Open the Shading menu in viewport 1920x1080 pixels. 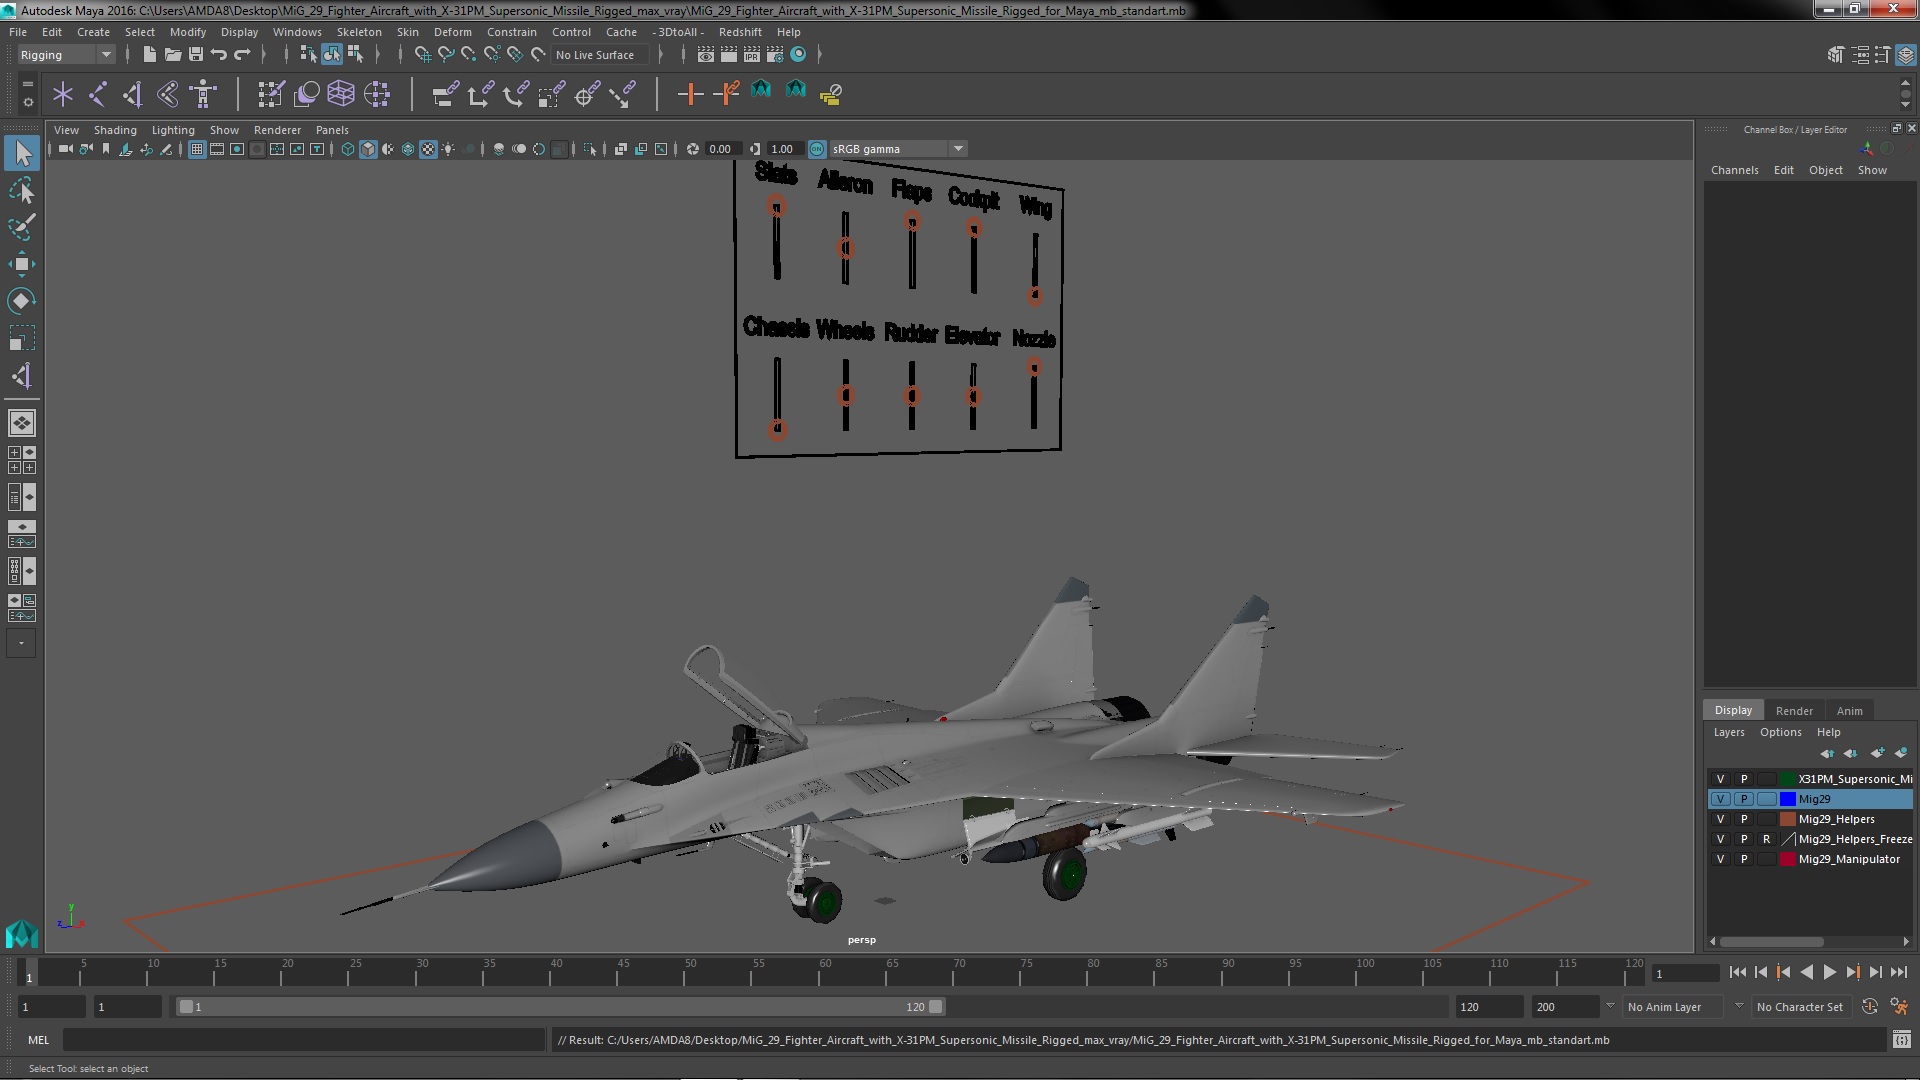[115, 130]
